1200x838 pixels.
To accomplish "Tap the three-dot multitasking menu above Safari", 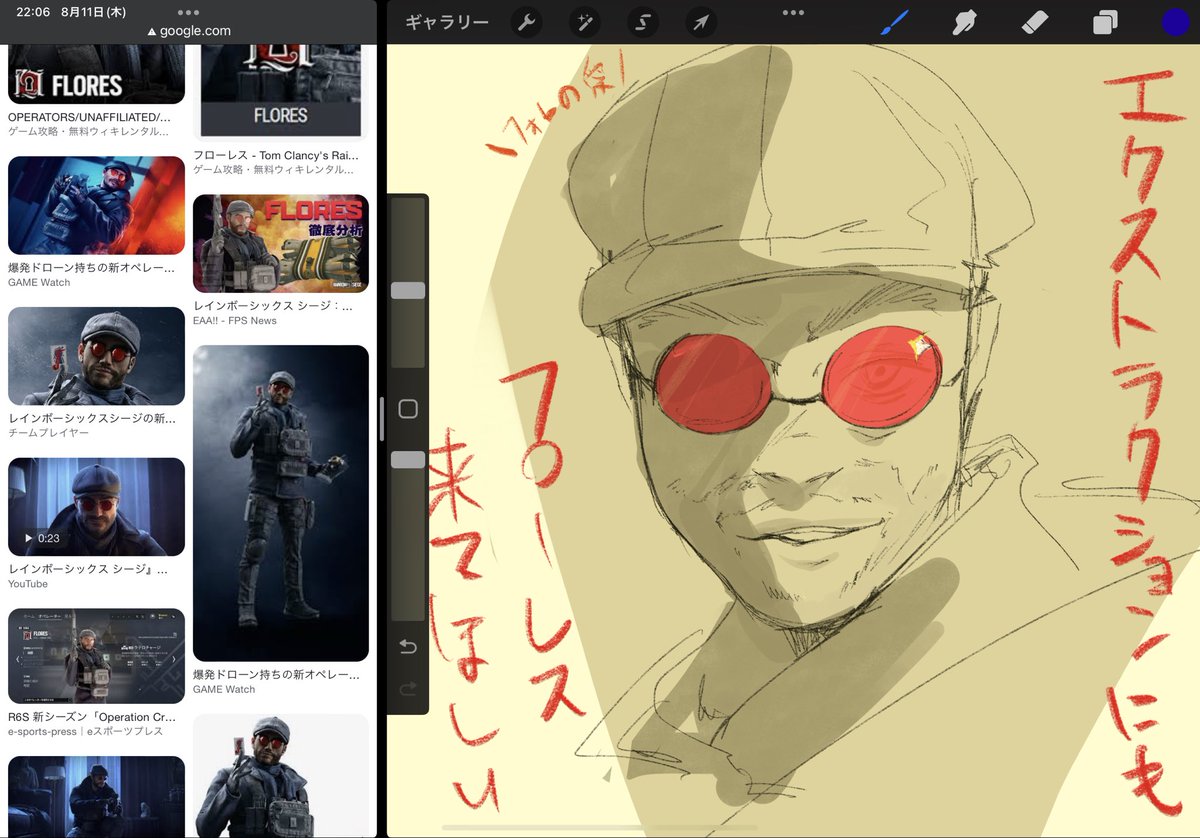I will pyautogui.click(x=187, y=13).
